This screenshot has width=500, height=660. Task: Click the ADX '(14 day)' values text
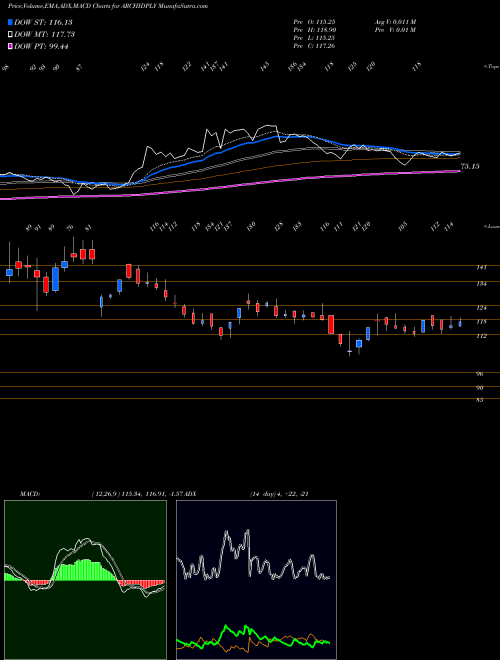[x=279, y=494]
